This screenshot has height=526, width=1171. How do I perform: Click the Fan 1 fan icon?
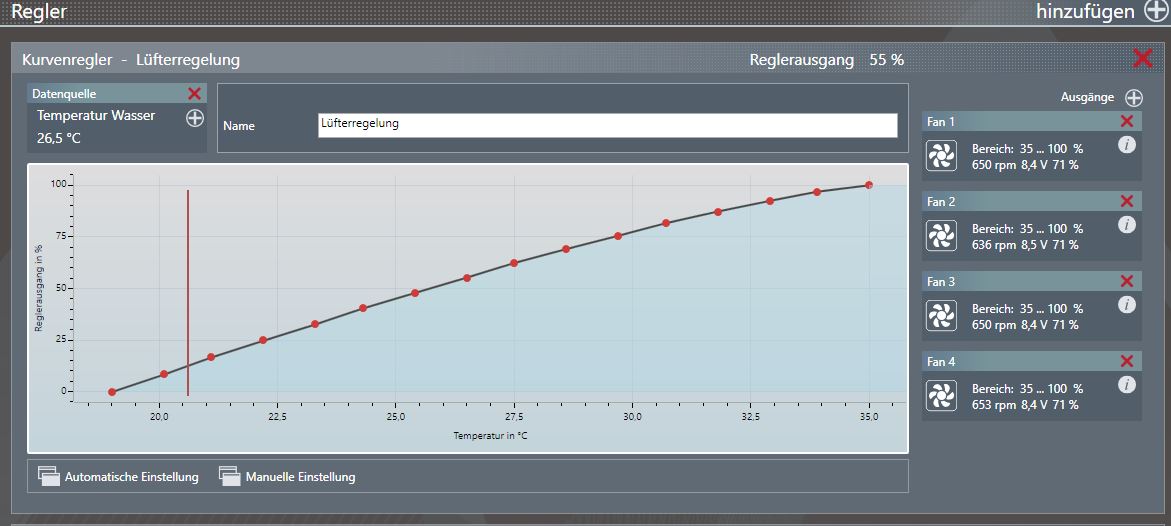(941, 155)
